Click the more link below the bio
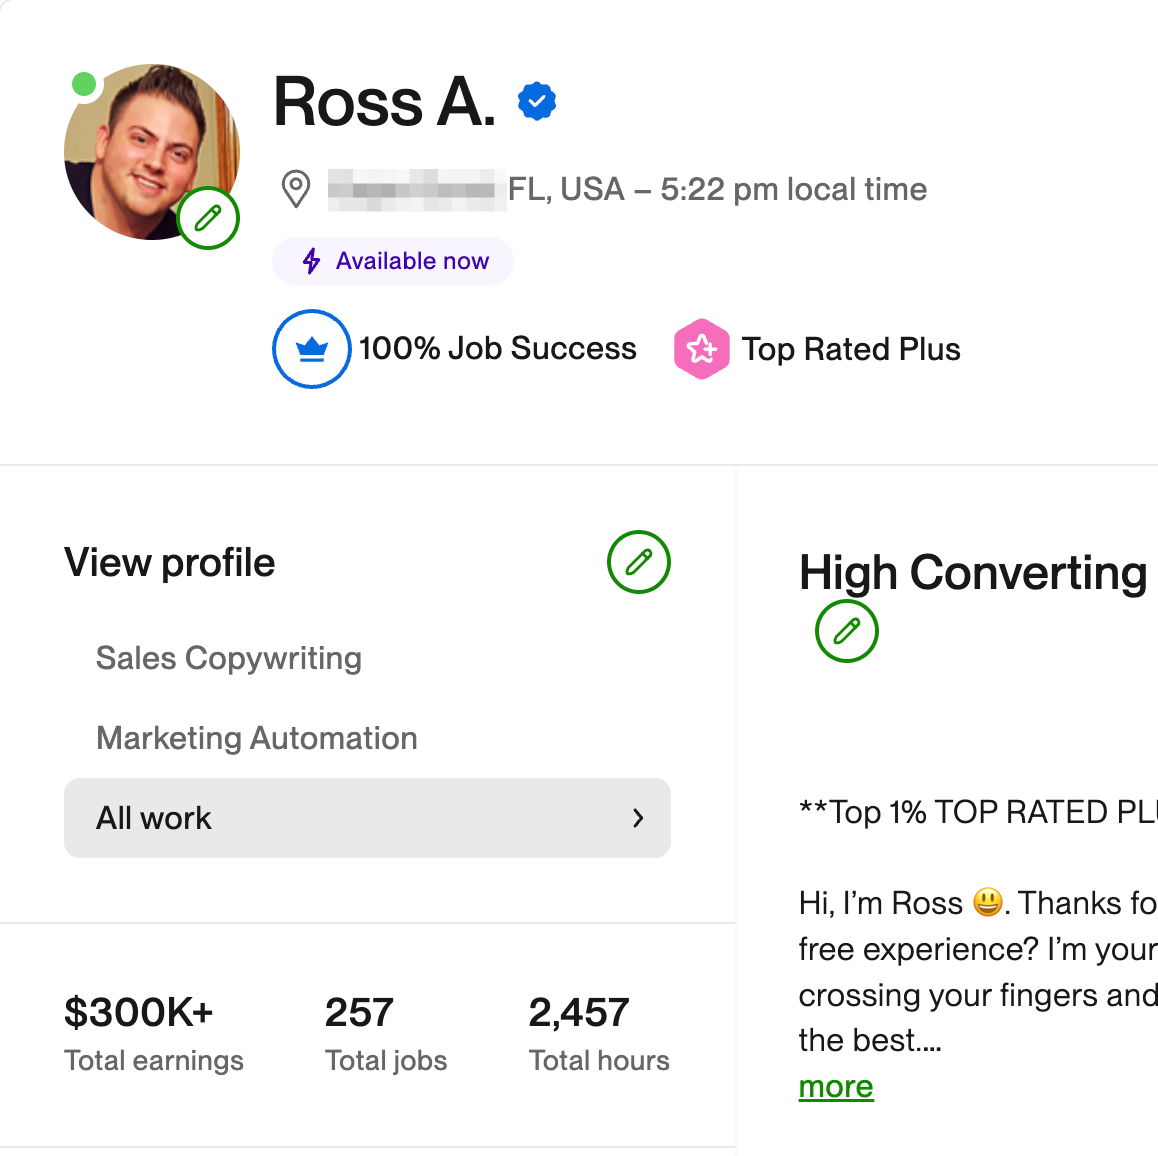Image resolution: width=1158 pixels, height=1156 pixels. [x=835, y=1087]
